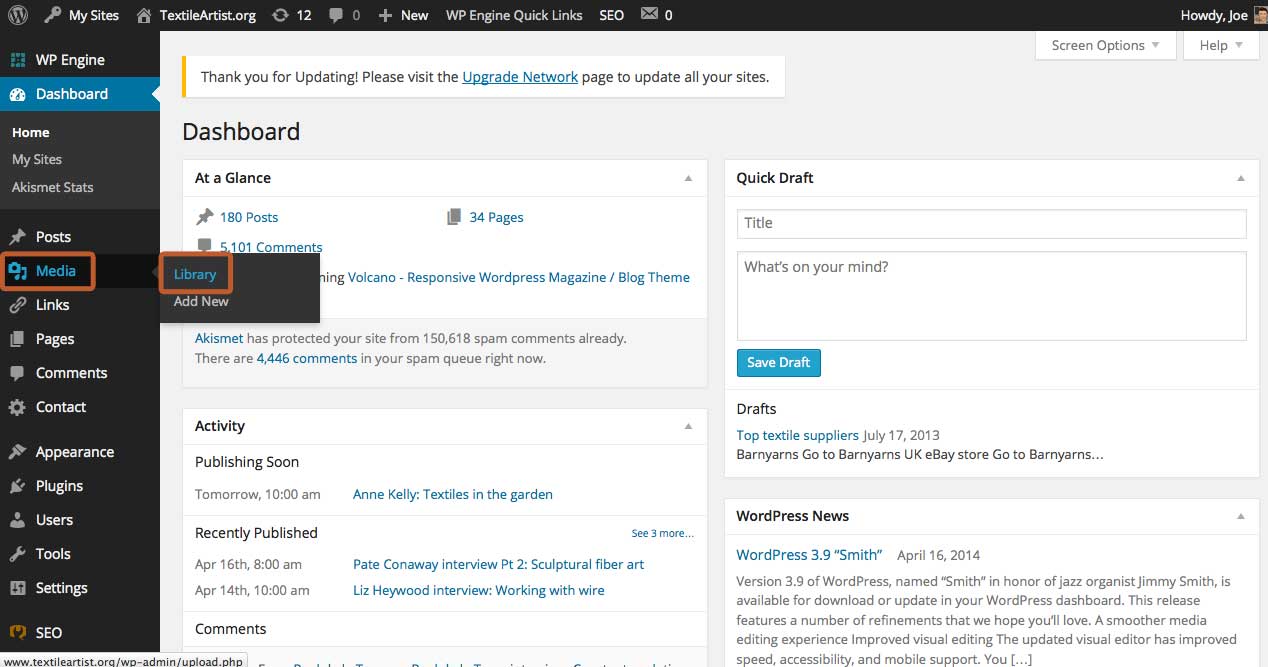Viewport: 1268px width, 667px height.
Task: Click the Users person icon
Action: pyautogui.click(x=18, y=520)
